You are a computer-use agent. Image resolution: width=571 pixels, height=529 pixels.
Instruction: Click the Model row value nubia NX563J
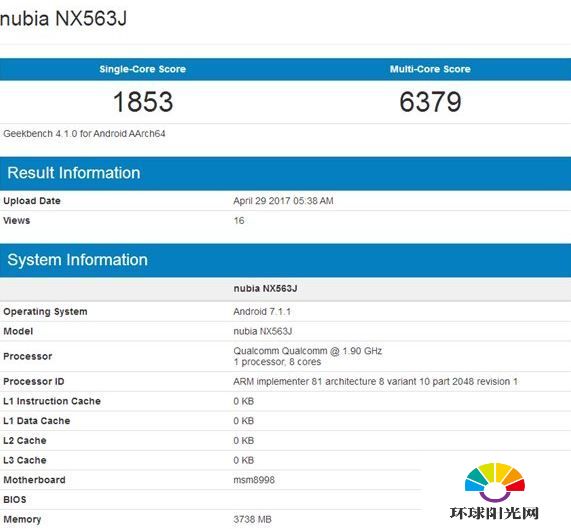[x=263, y=331]
